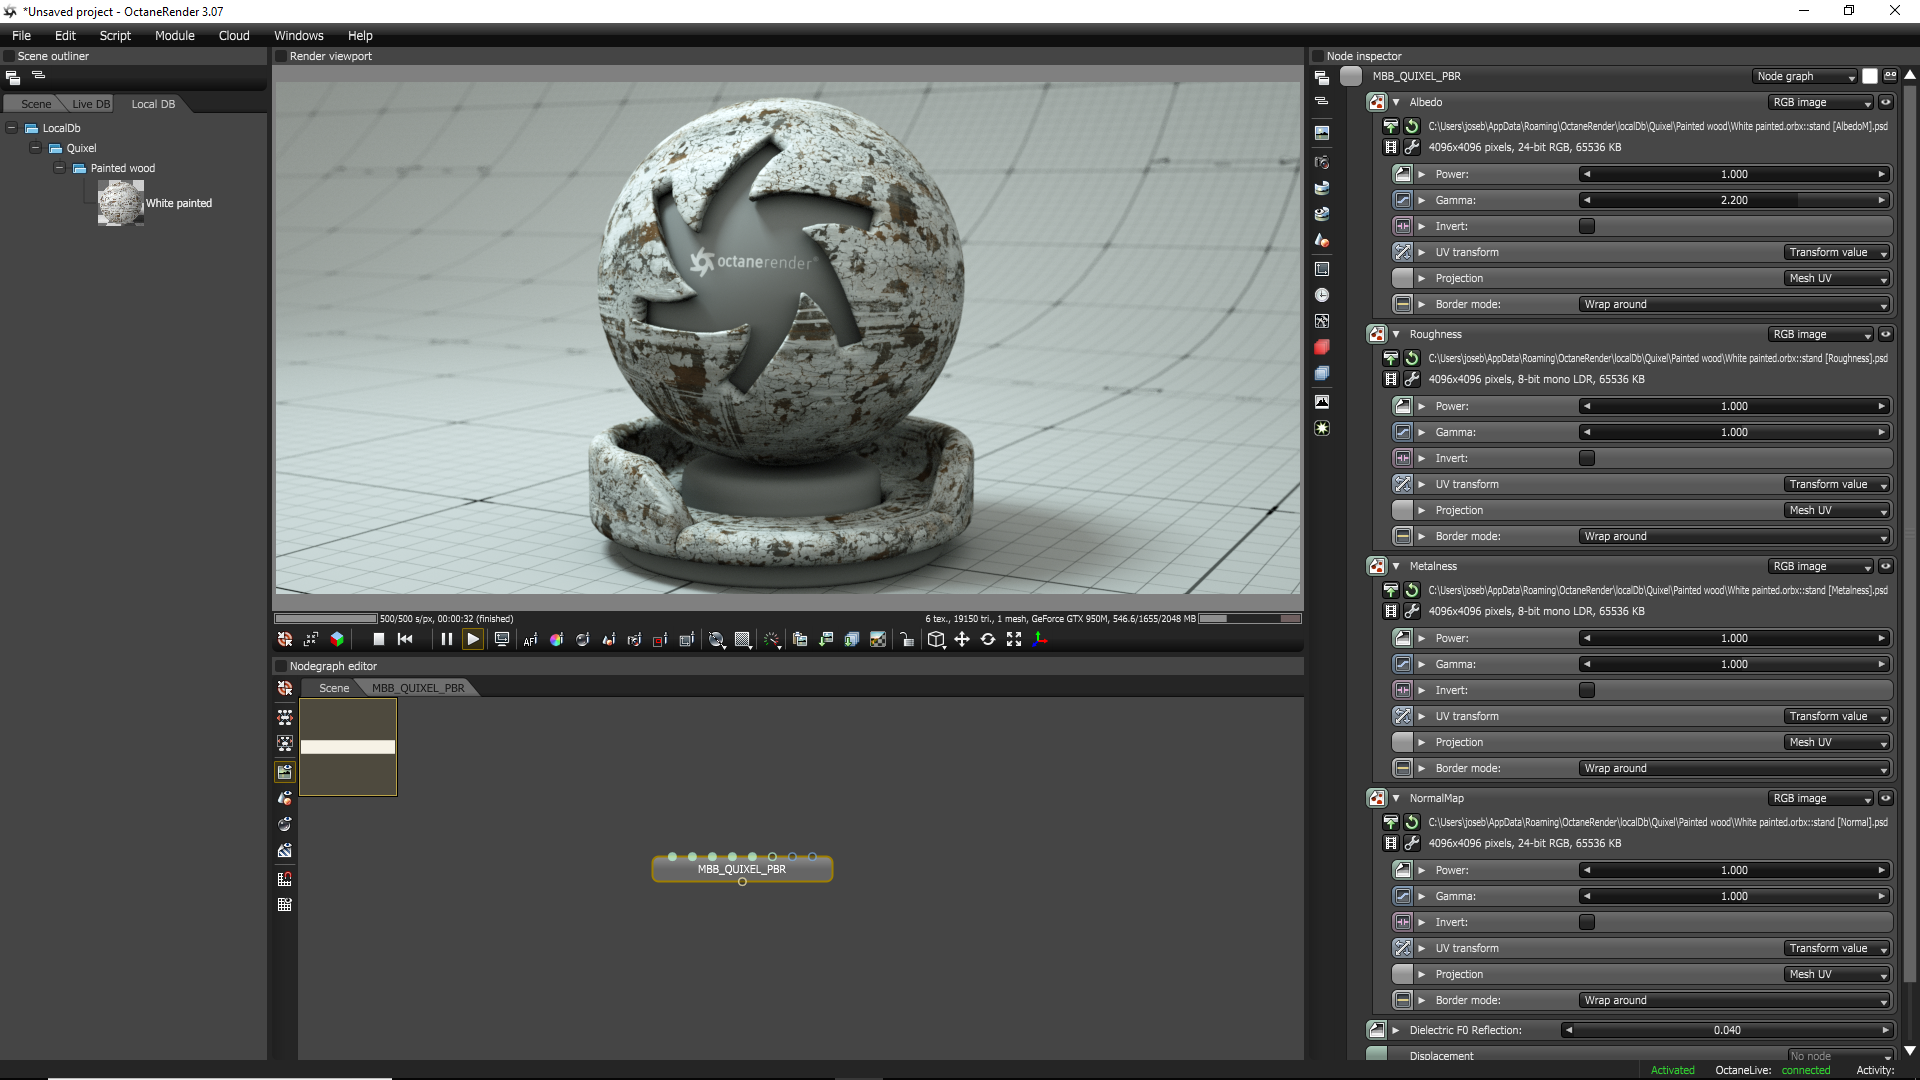The height and width of the screenshot is (1080, 1920).
Task: Click the move gizmo cross-arrows icon
Action: click(x=962, y=640)
